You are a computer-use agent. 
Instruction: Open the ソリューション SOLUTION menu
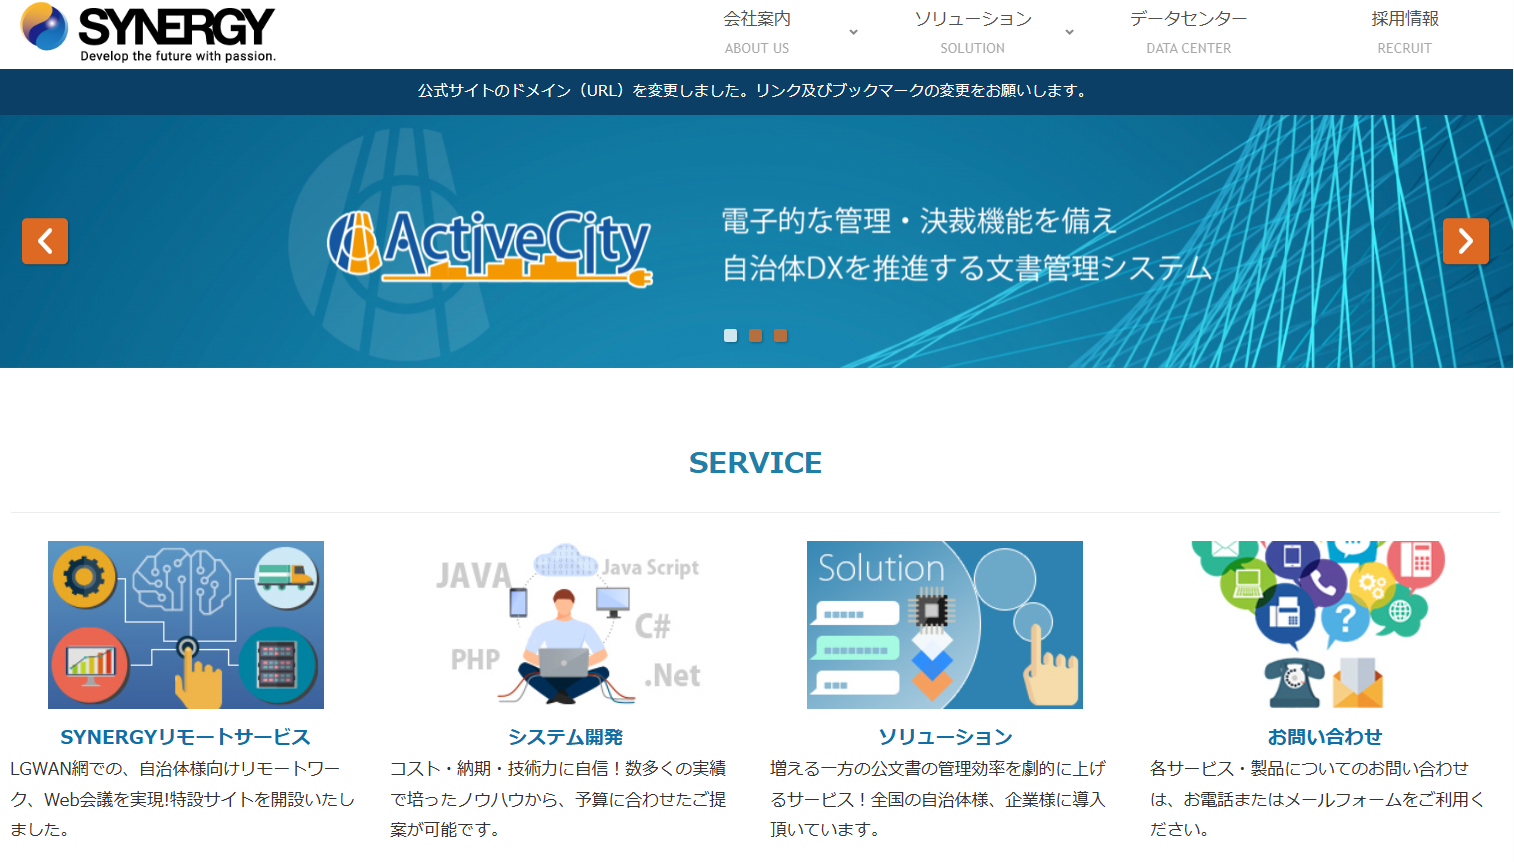click(973, 32)
